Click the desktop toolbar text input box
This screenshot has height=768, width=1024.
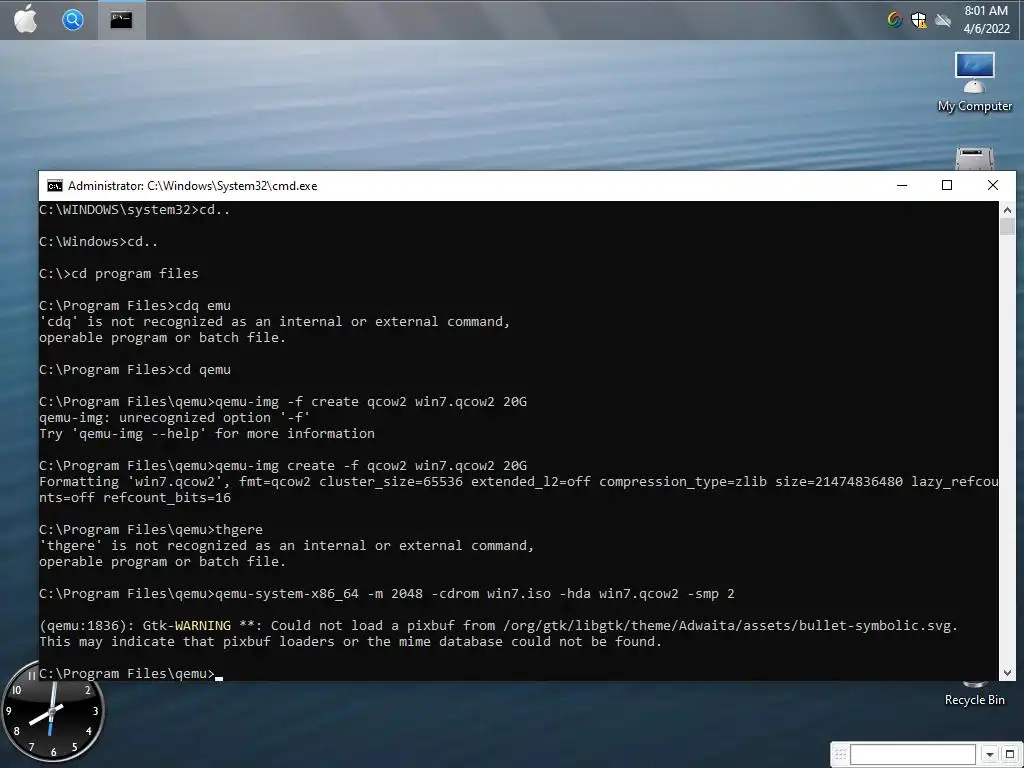[912, 754]
